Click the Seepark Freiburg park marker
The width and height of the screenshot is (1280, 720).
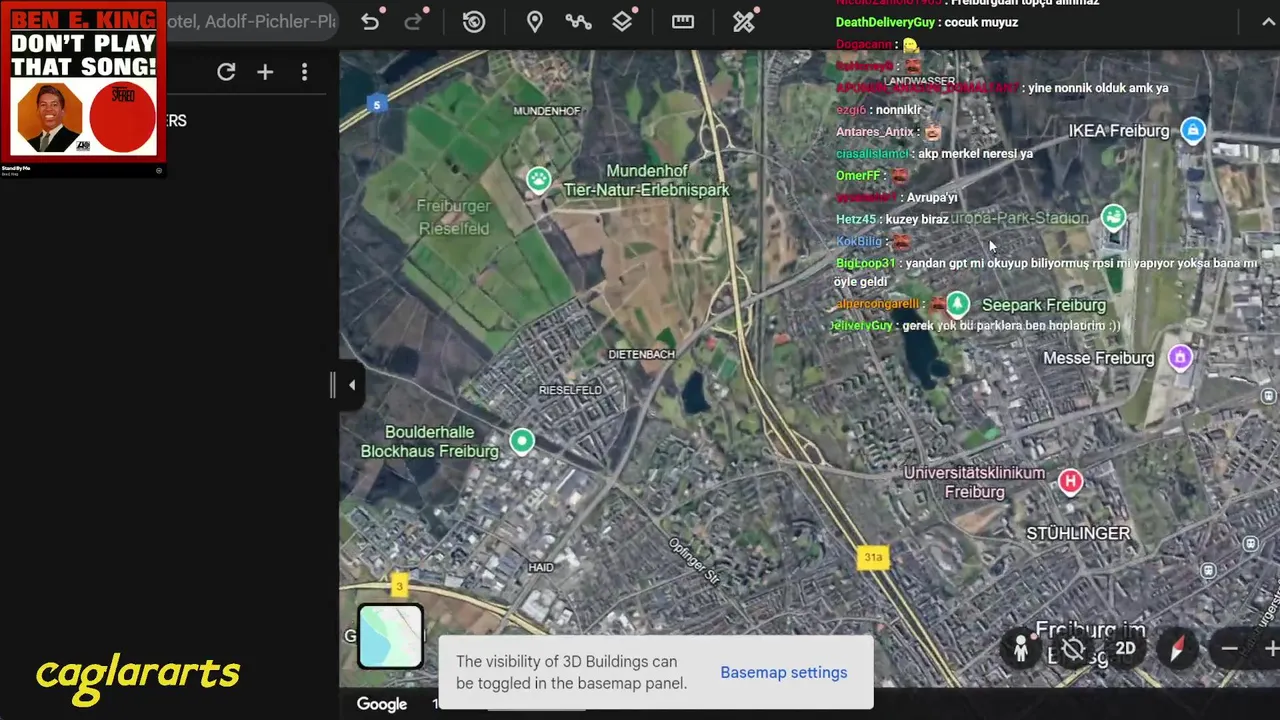958,304
